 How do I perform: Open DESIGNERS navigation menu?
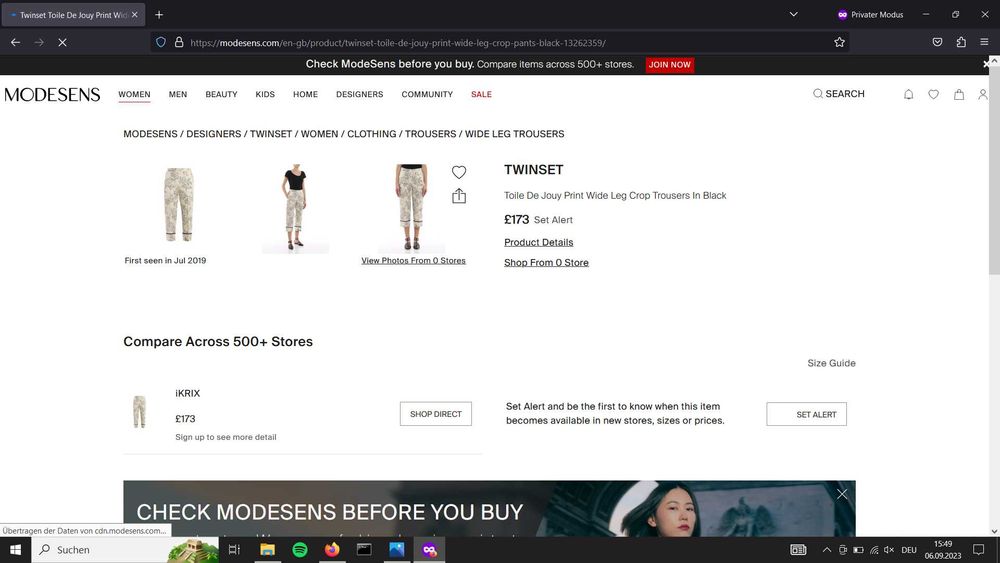(x=360, y=94)
